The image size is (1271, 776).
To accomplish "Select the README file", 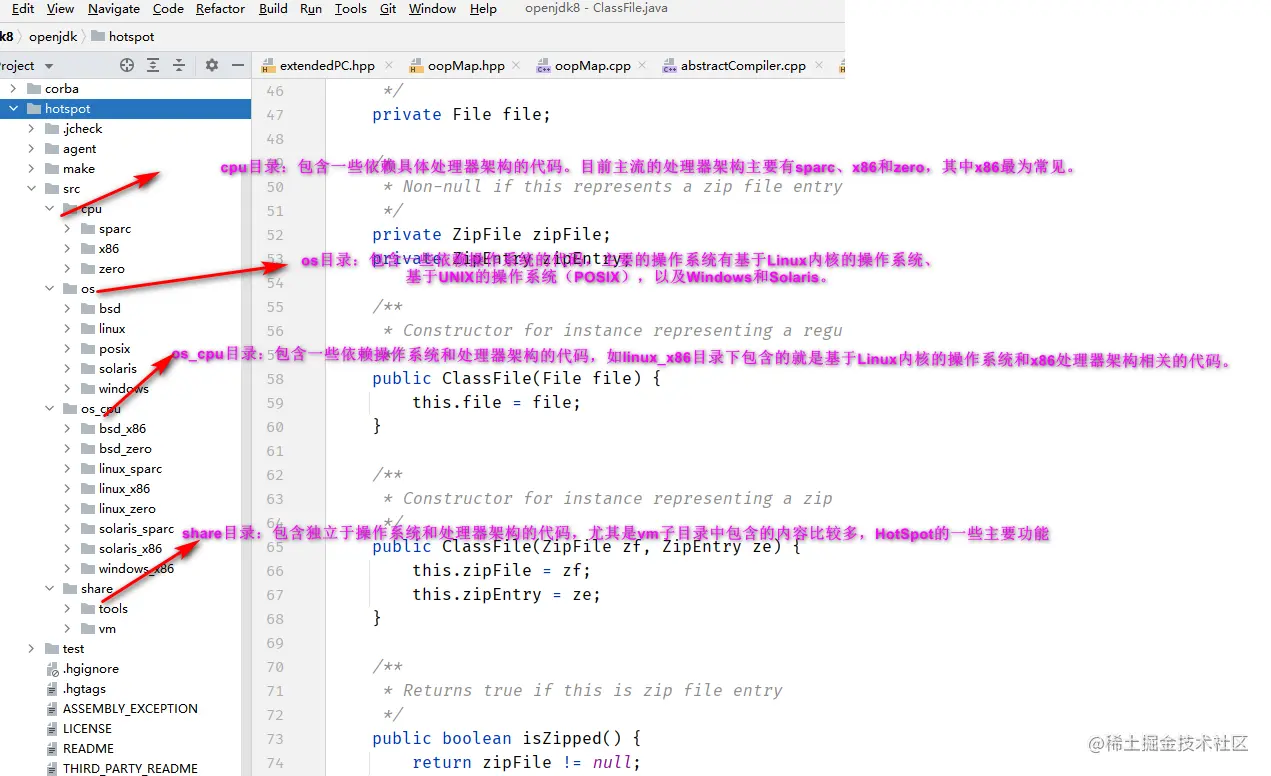I will click(x=88, y=749).
